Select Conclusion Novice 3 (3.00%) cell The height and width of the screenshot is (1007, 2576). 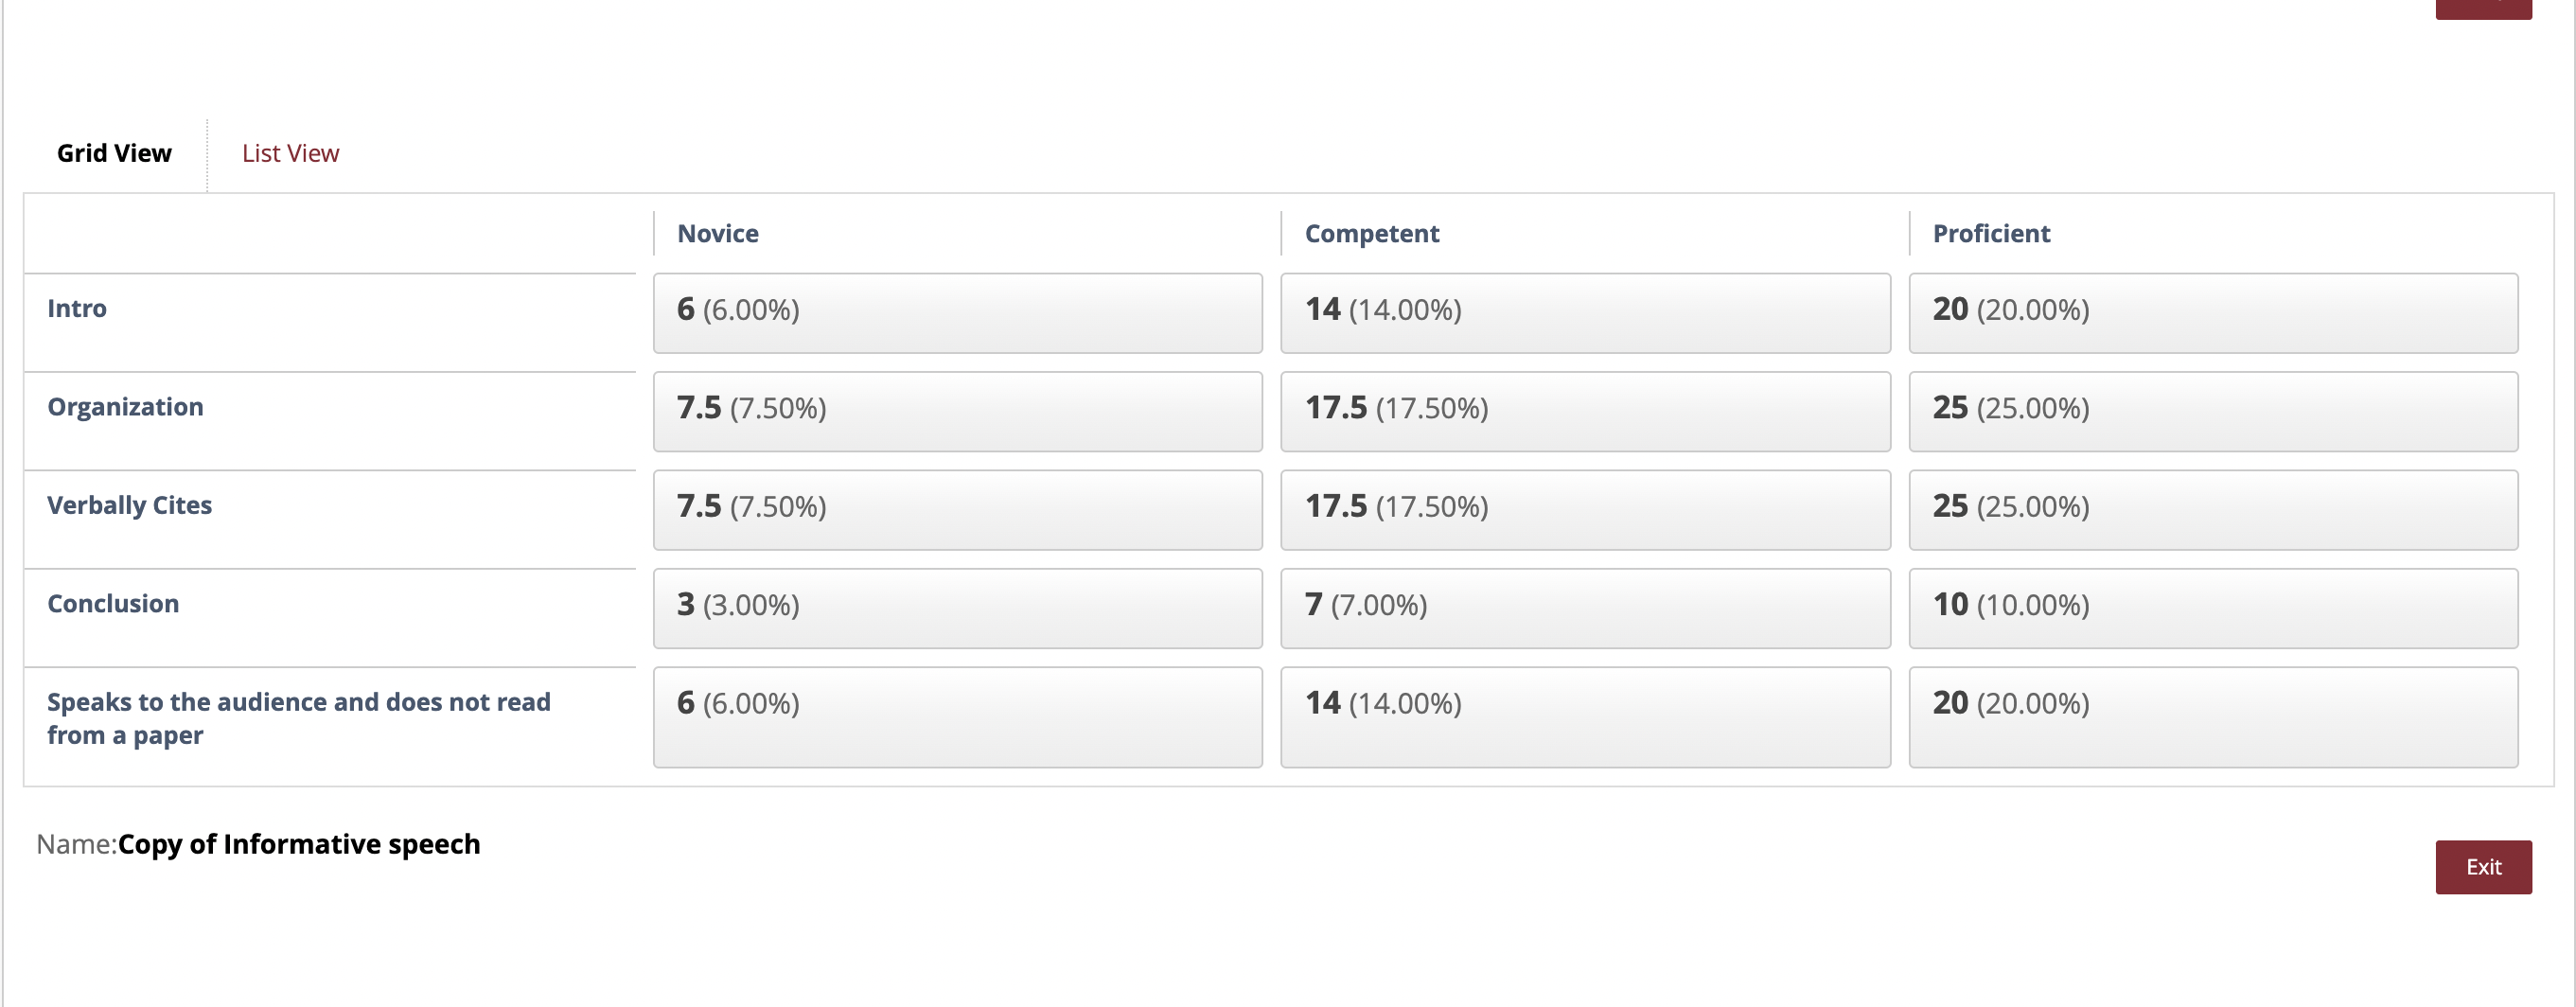click(957, 608)
